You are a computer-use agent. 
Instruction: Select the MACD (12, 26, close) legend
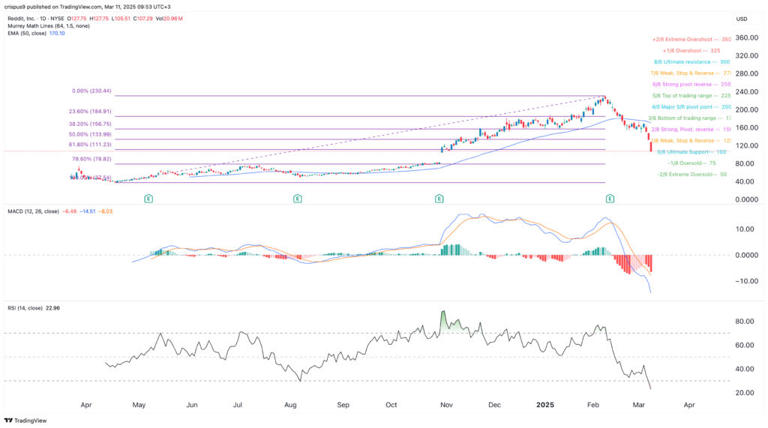tap(40, 211)
